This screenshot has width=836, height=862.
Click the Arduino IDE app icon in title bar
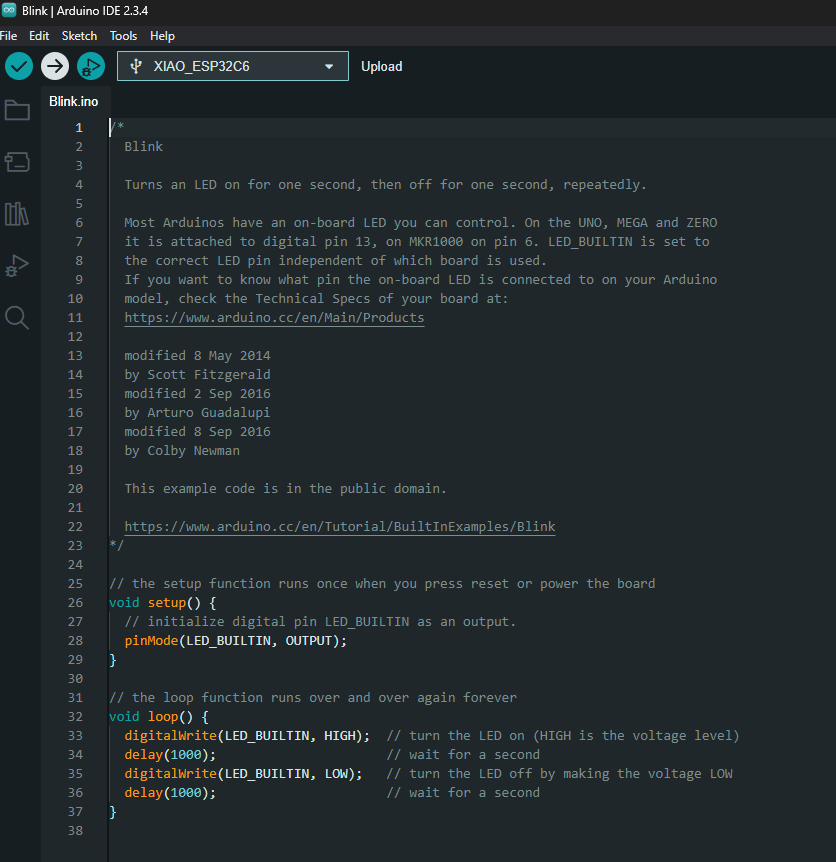click(9, 10)
